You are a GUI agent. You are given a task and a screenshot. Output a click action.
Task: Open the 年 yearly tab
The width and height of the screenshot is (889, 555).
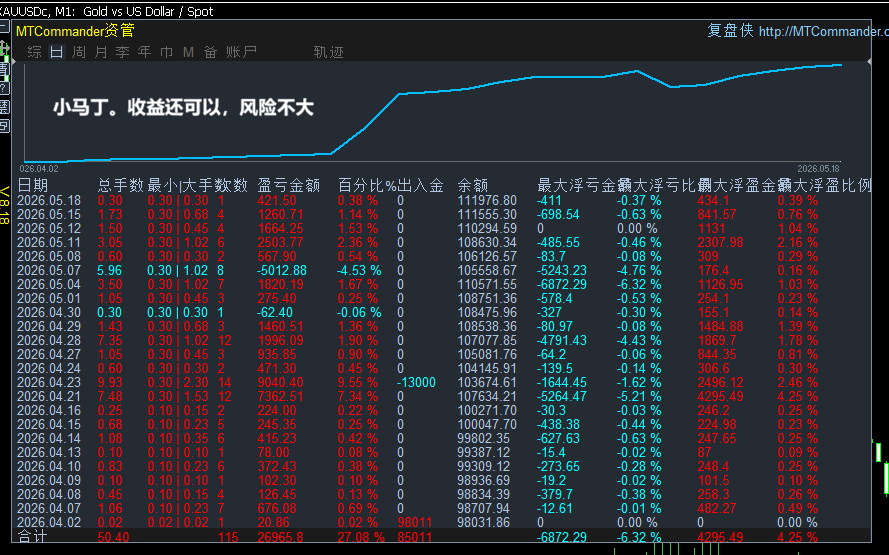pos(145,52)
